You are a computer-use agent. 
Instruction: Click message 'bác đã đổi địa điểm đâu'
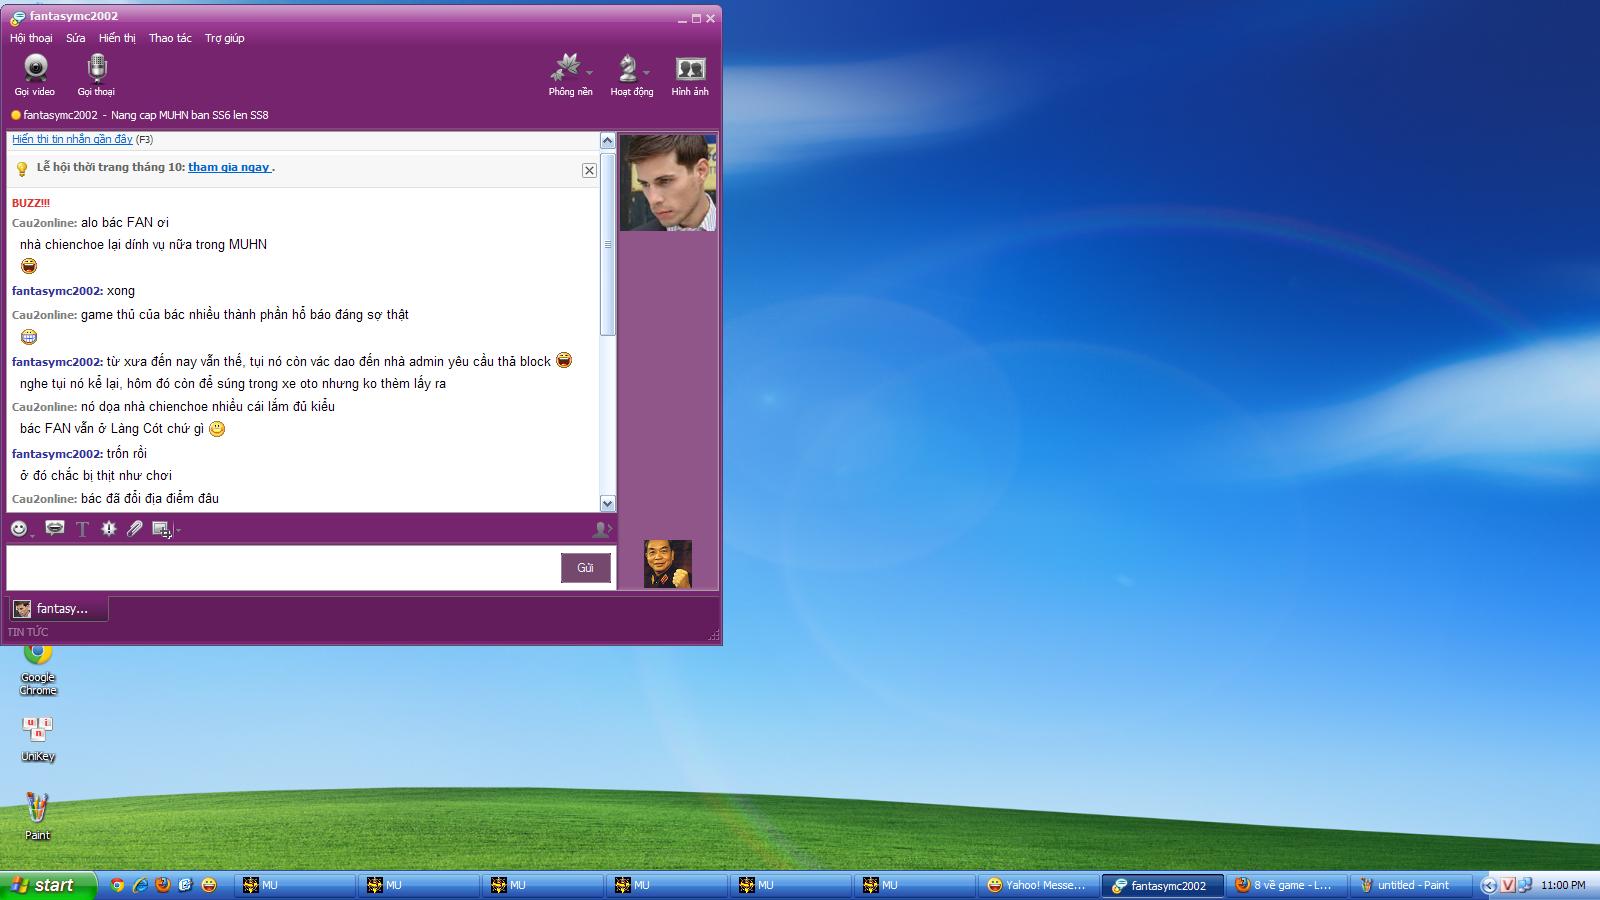[150, 498]
